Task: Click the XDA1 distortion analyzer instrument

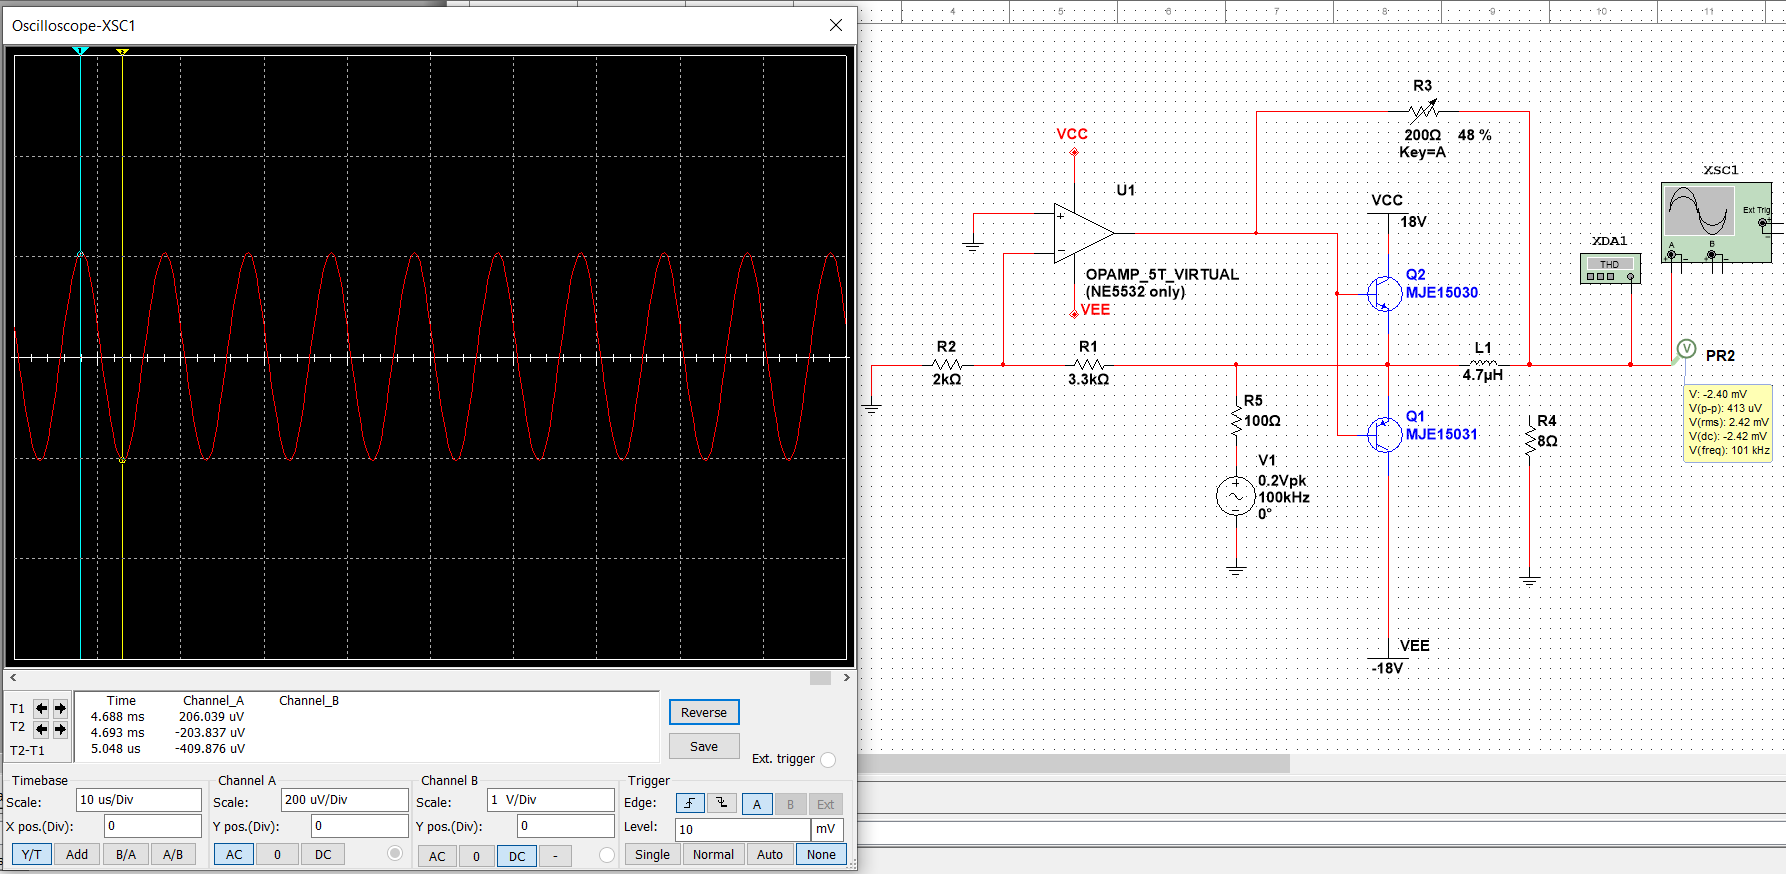Action: tap(1610, 269)
